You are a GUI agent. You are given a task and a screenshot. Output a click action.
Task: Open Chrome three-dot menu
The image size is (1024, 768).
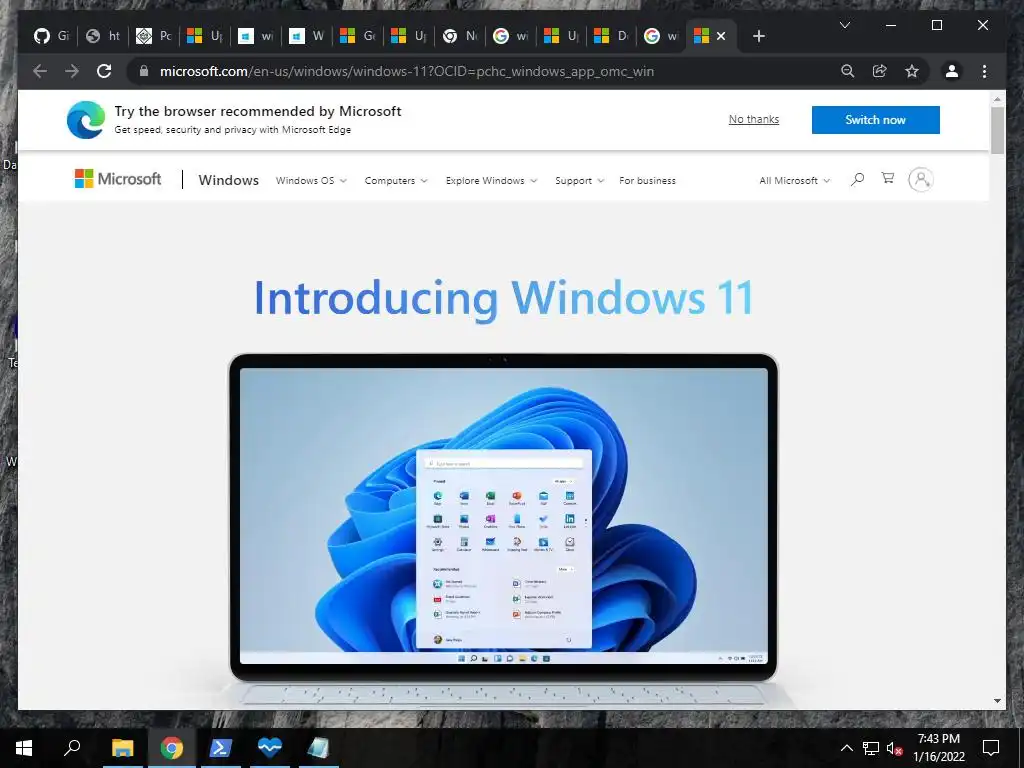point(984,71)
